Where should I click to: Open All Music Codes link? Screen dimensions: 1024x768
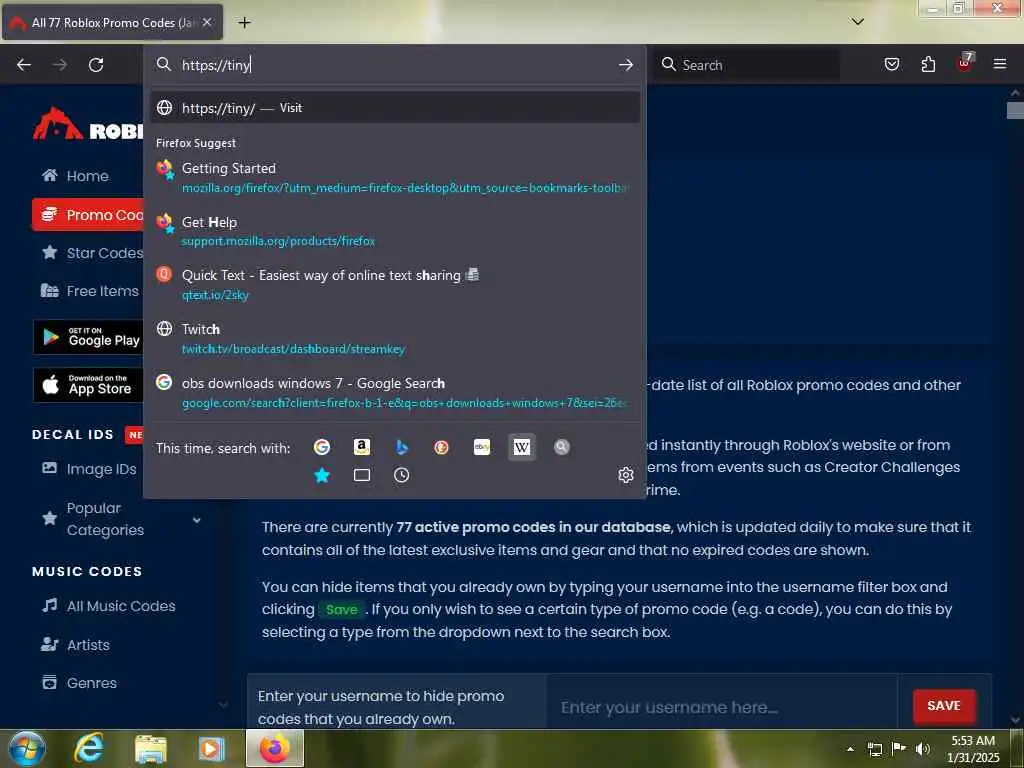(108, 606)
